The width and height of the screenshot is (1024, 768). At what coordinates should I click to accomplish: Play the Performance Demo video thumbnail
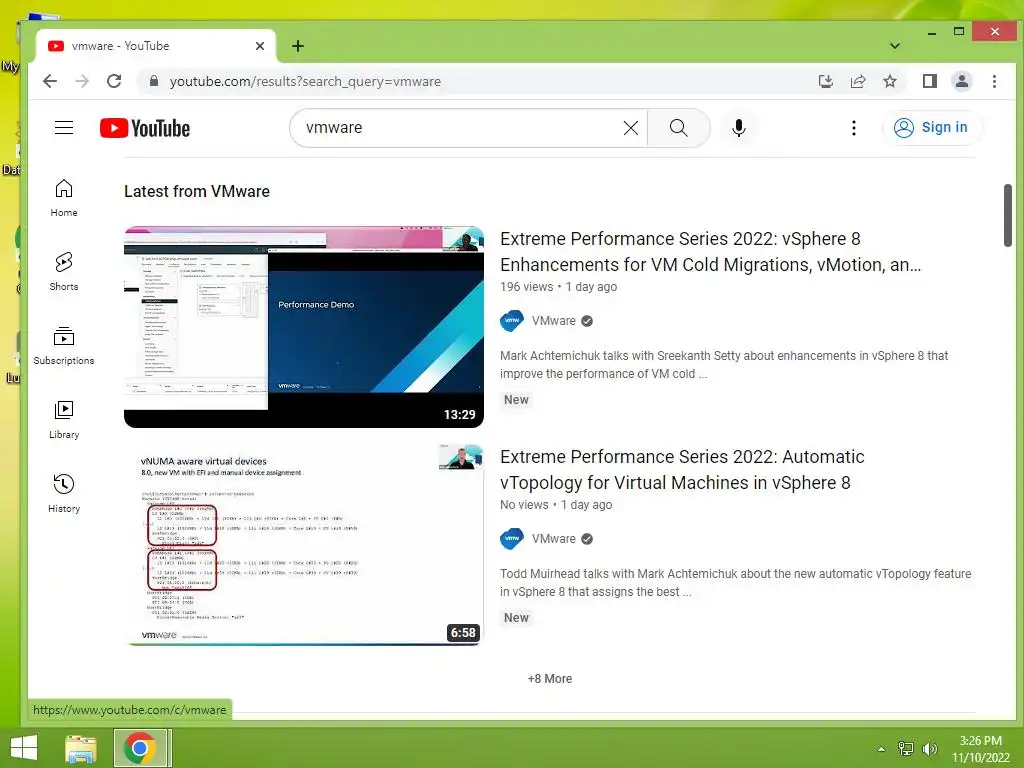pos(304,327)
